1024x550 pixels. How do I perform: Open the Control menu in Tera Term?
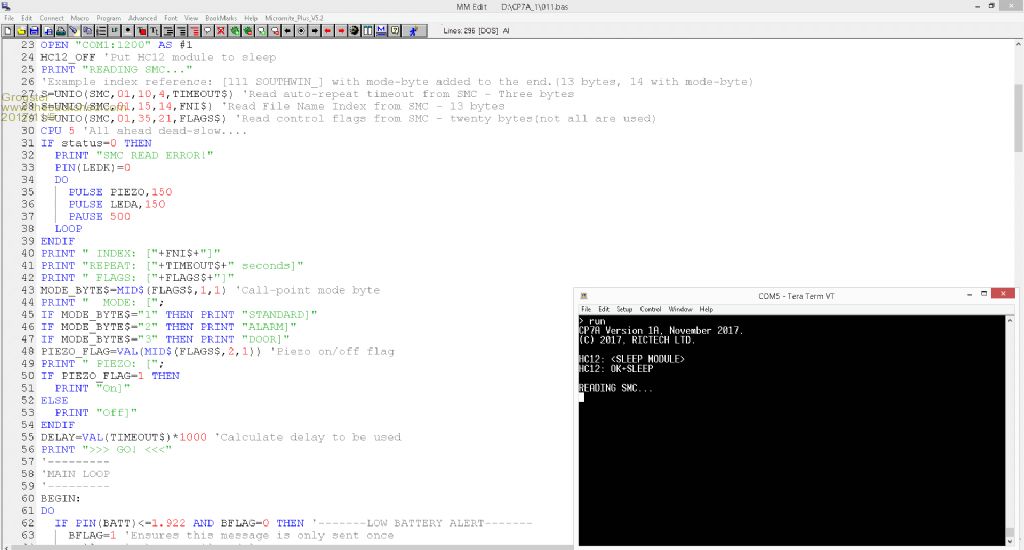(x=650, y=309)
